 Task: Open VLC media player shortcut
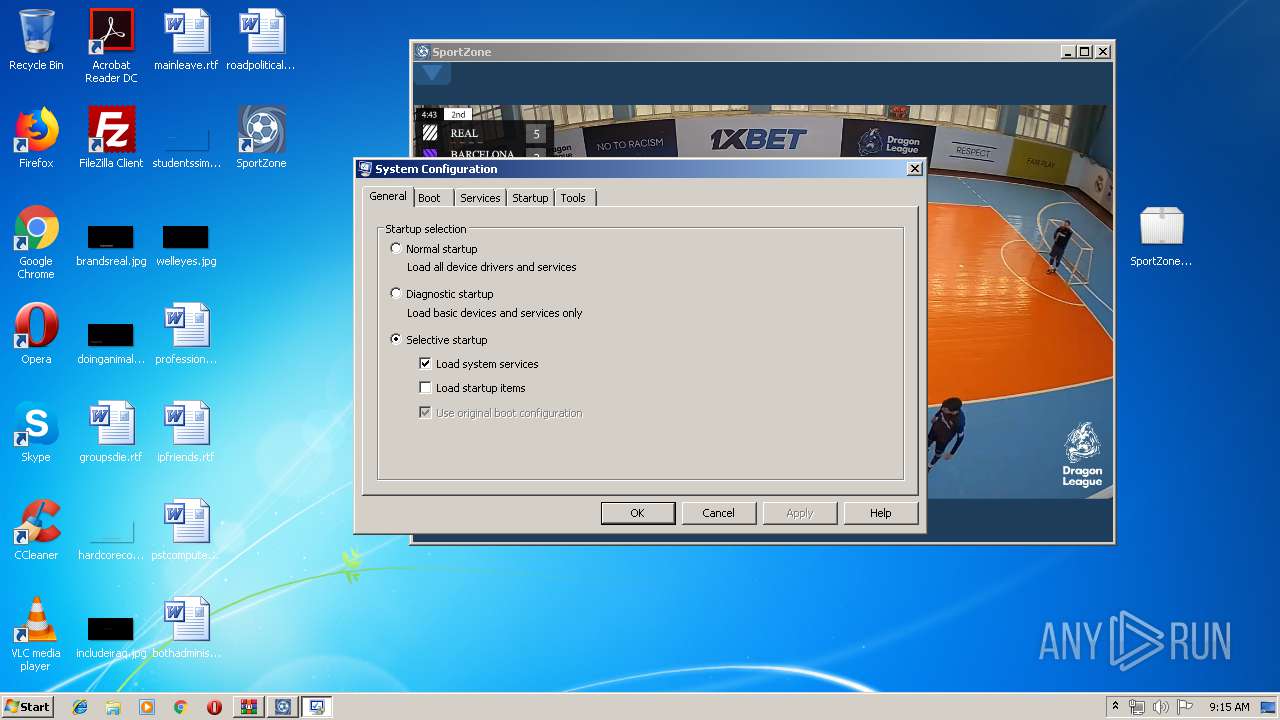36,634
